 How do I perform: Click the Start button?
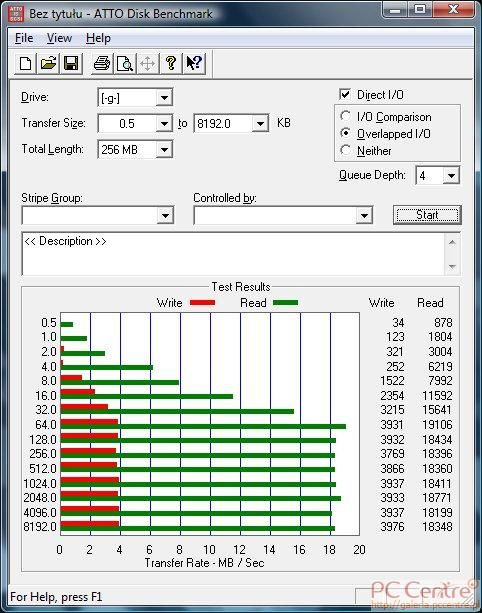(427, 215)
